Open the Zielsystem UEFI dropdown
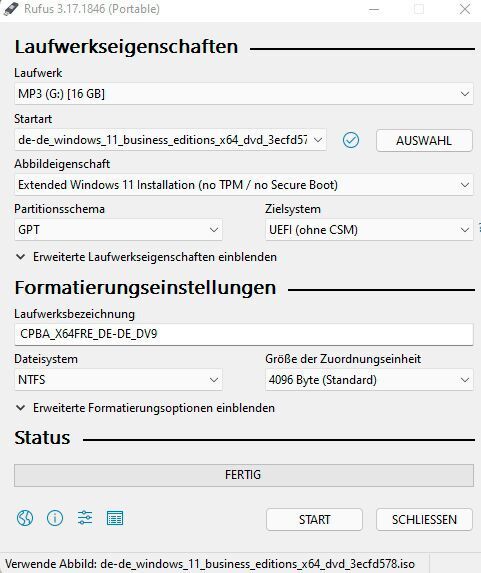The width and height of the screenshot is (481, 573). click(x=369, y=230)
